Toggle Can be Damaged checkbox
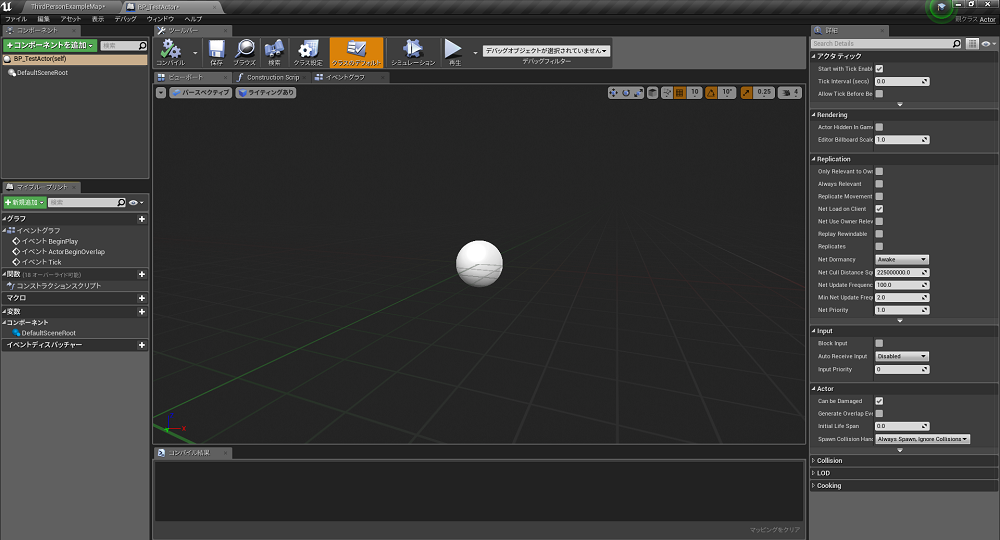 click(x=879, y=401)
